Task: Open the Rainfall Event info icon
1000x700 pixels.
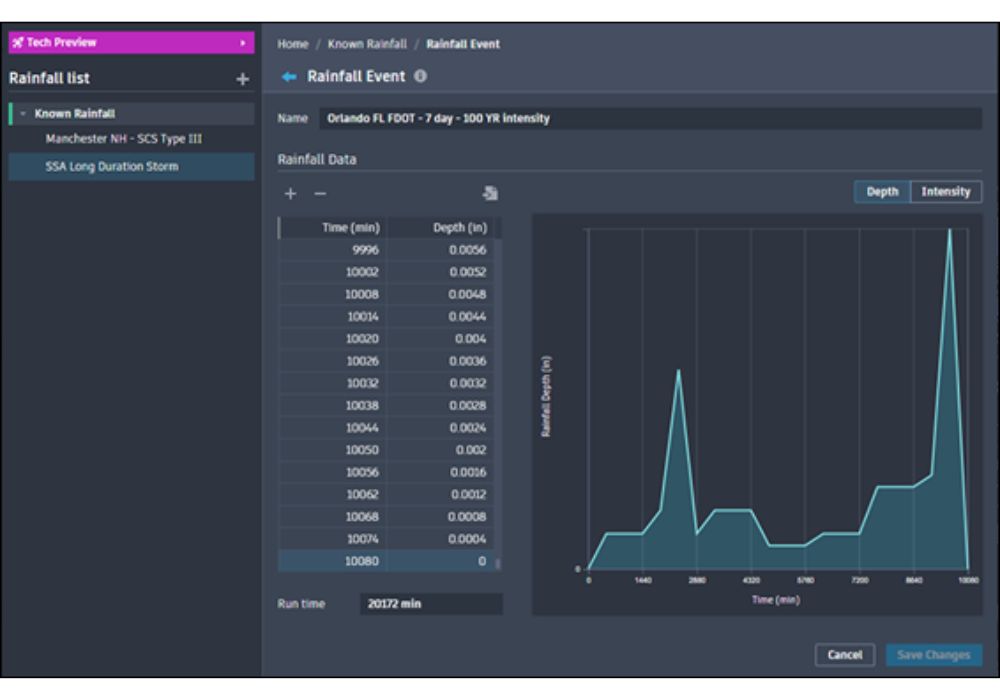Action: tap(420, 77)
